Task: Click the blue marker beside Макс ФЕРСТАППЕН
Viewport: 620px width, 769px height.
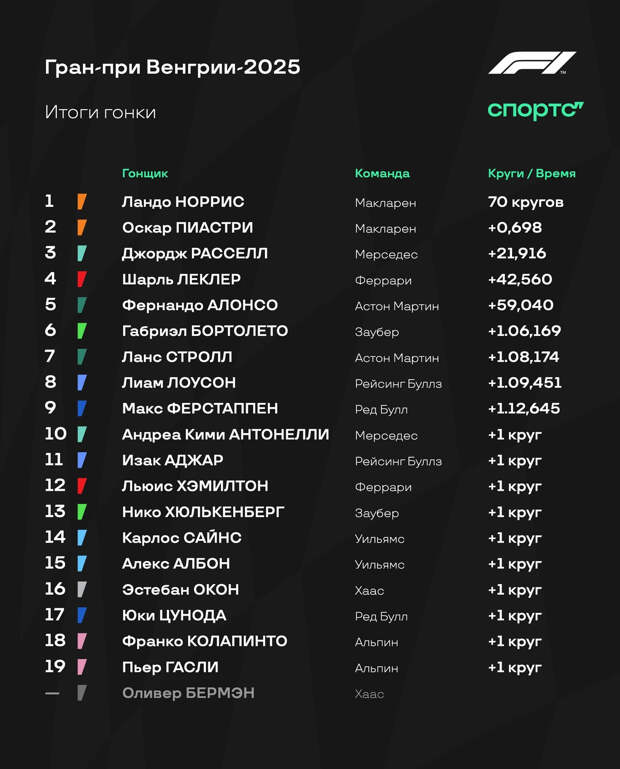Action: (82, 409)
